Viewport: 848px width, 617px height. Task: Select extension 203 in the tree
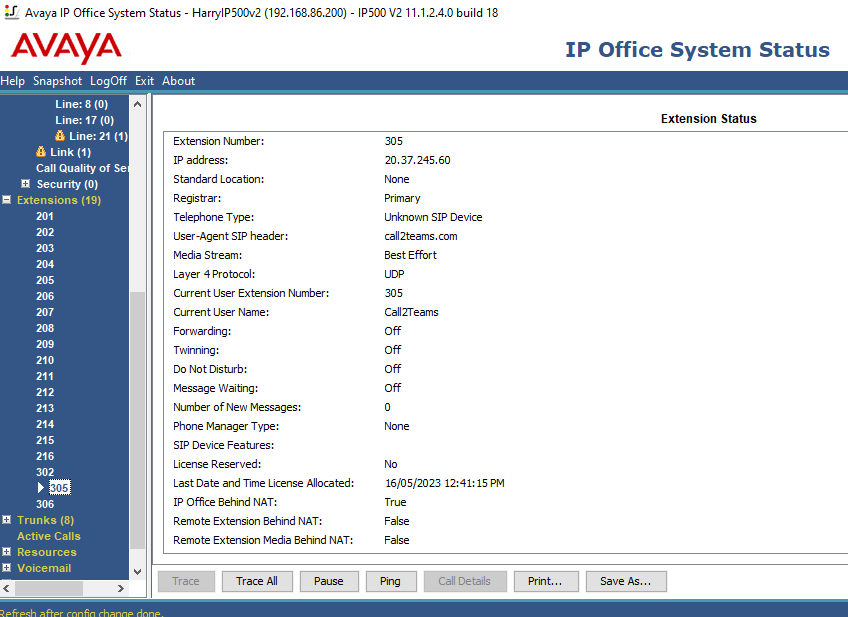point(45,248)
